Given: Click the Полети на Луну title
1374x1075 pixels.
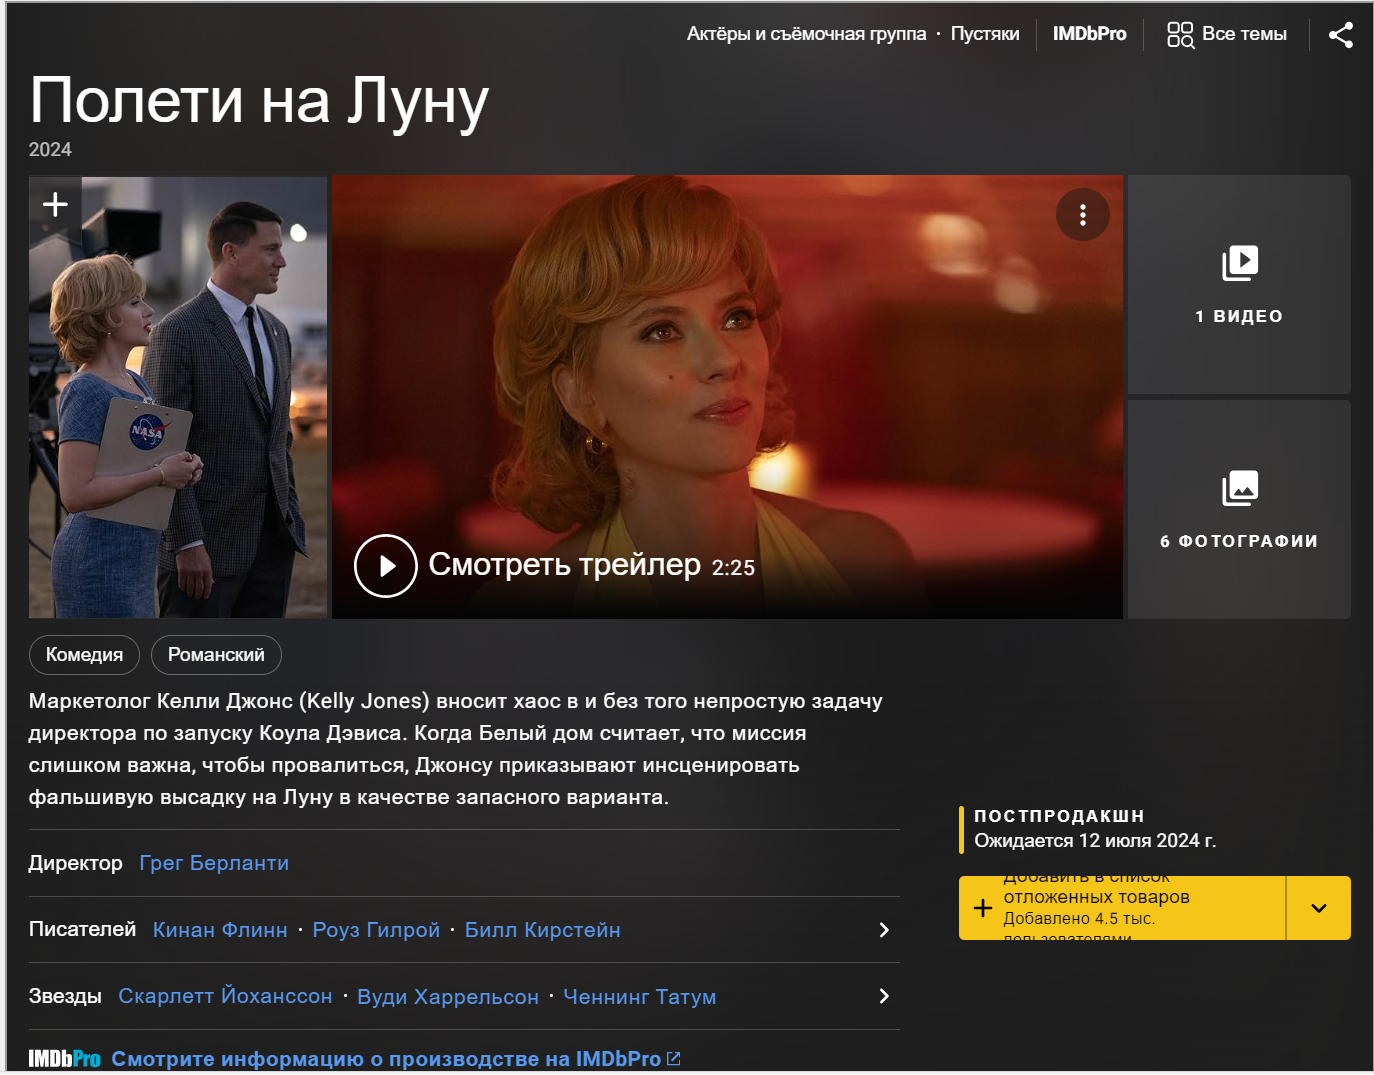Looking at the screenshot, I should coord(259,101).
